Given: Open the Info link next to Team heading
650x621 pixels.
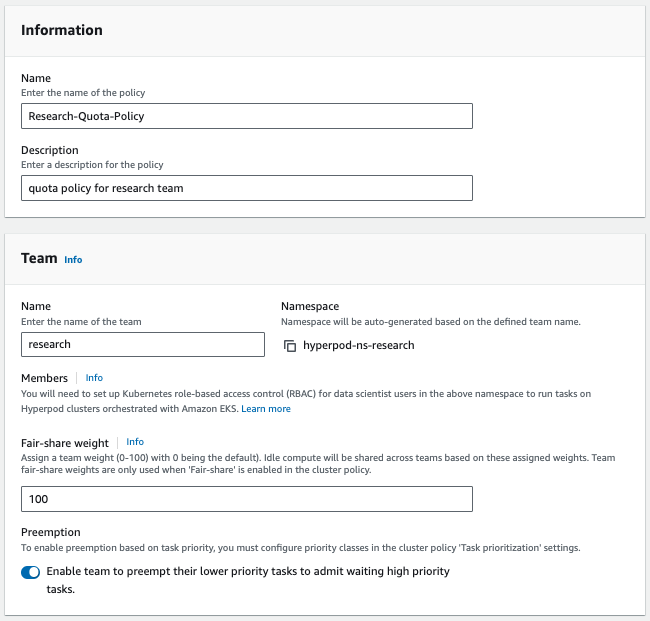Looking at the screenshot, I should click(73, 260).
